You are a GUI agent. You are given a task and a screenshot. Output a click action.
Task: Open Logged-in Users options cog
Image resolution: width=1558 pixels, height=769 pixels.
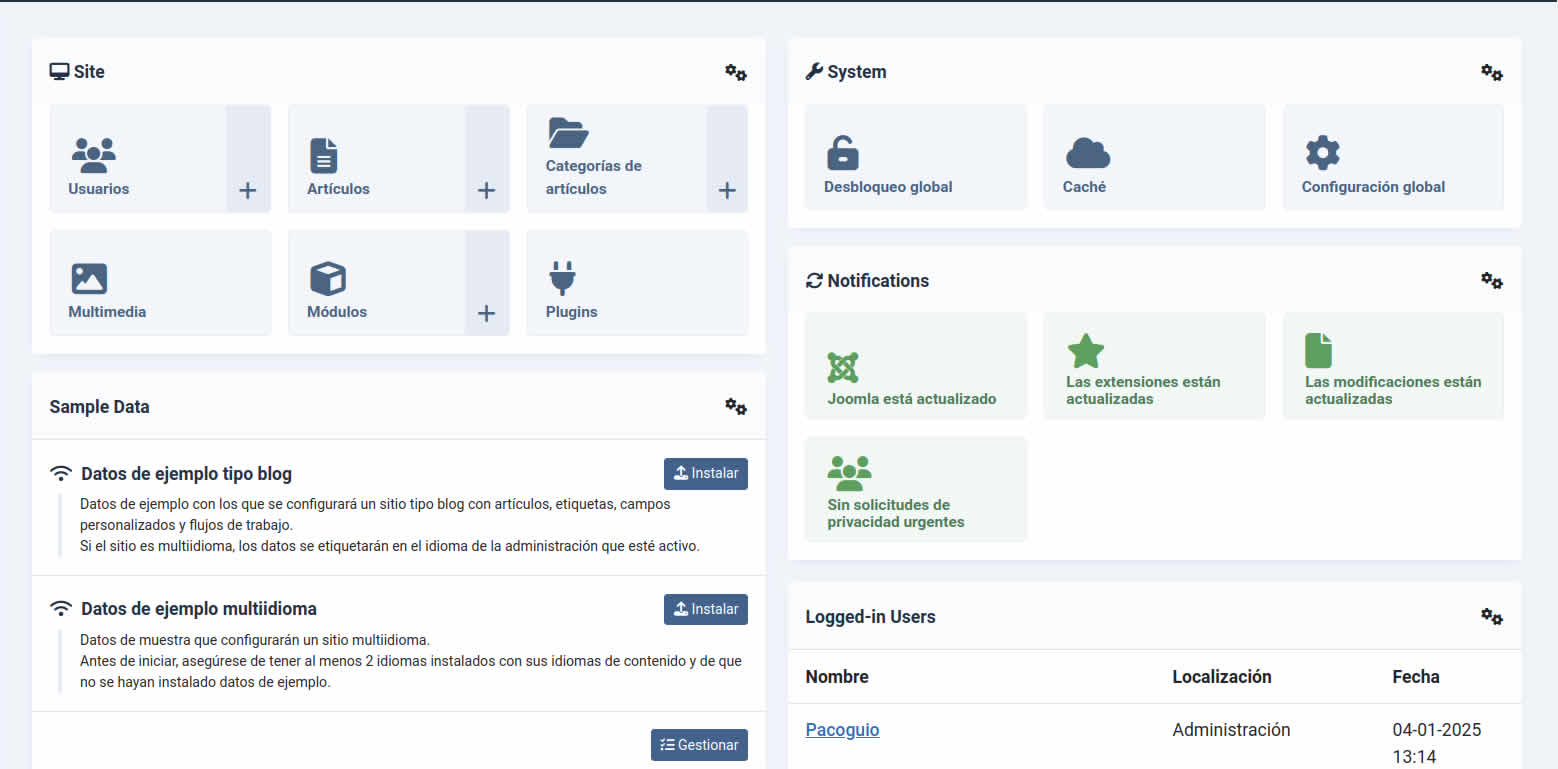coord(1492,617)
